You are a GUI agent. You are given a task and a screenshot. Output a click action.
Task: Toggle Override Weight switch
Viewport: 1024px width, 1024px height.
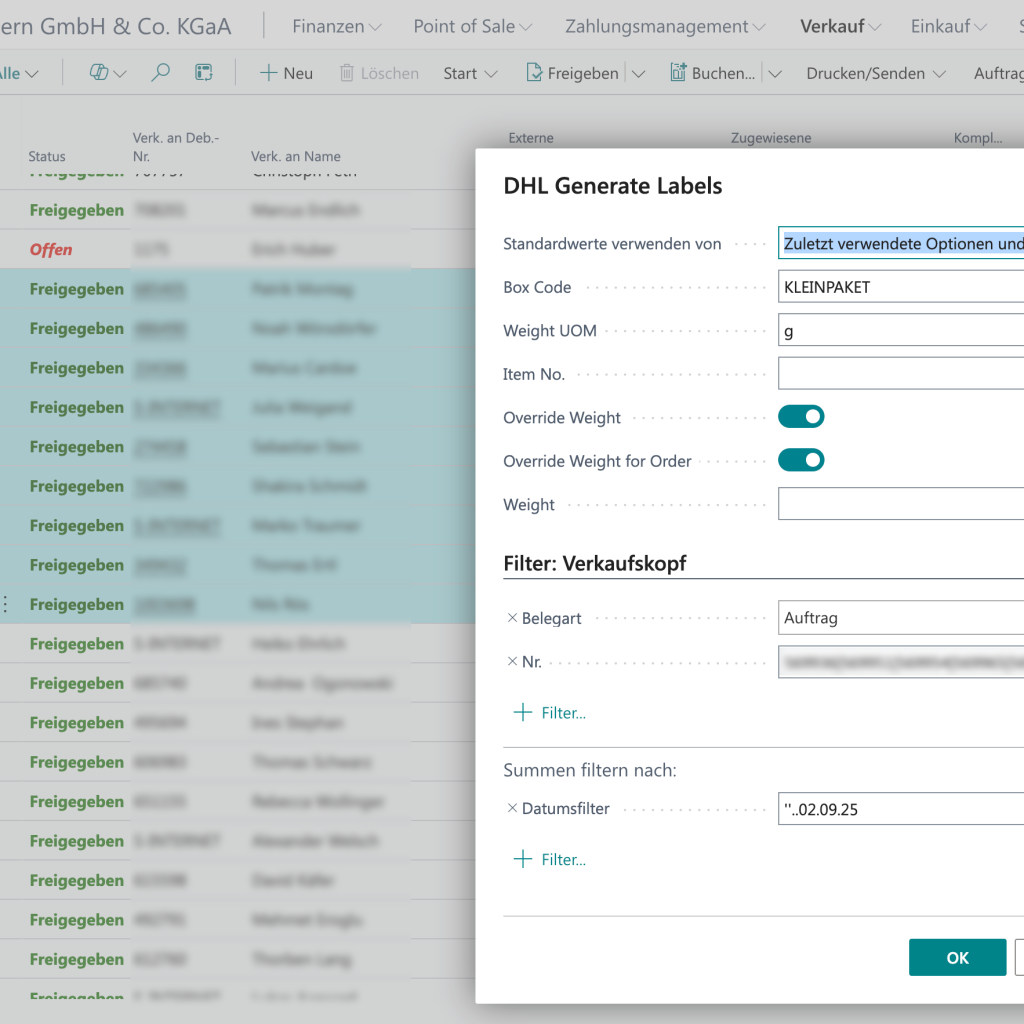801,417
